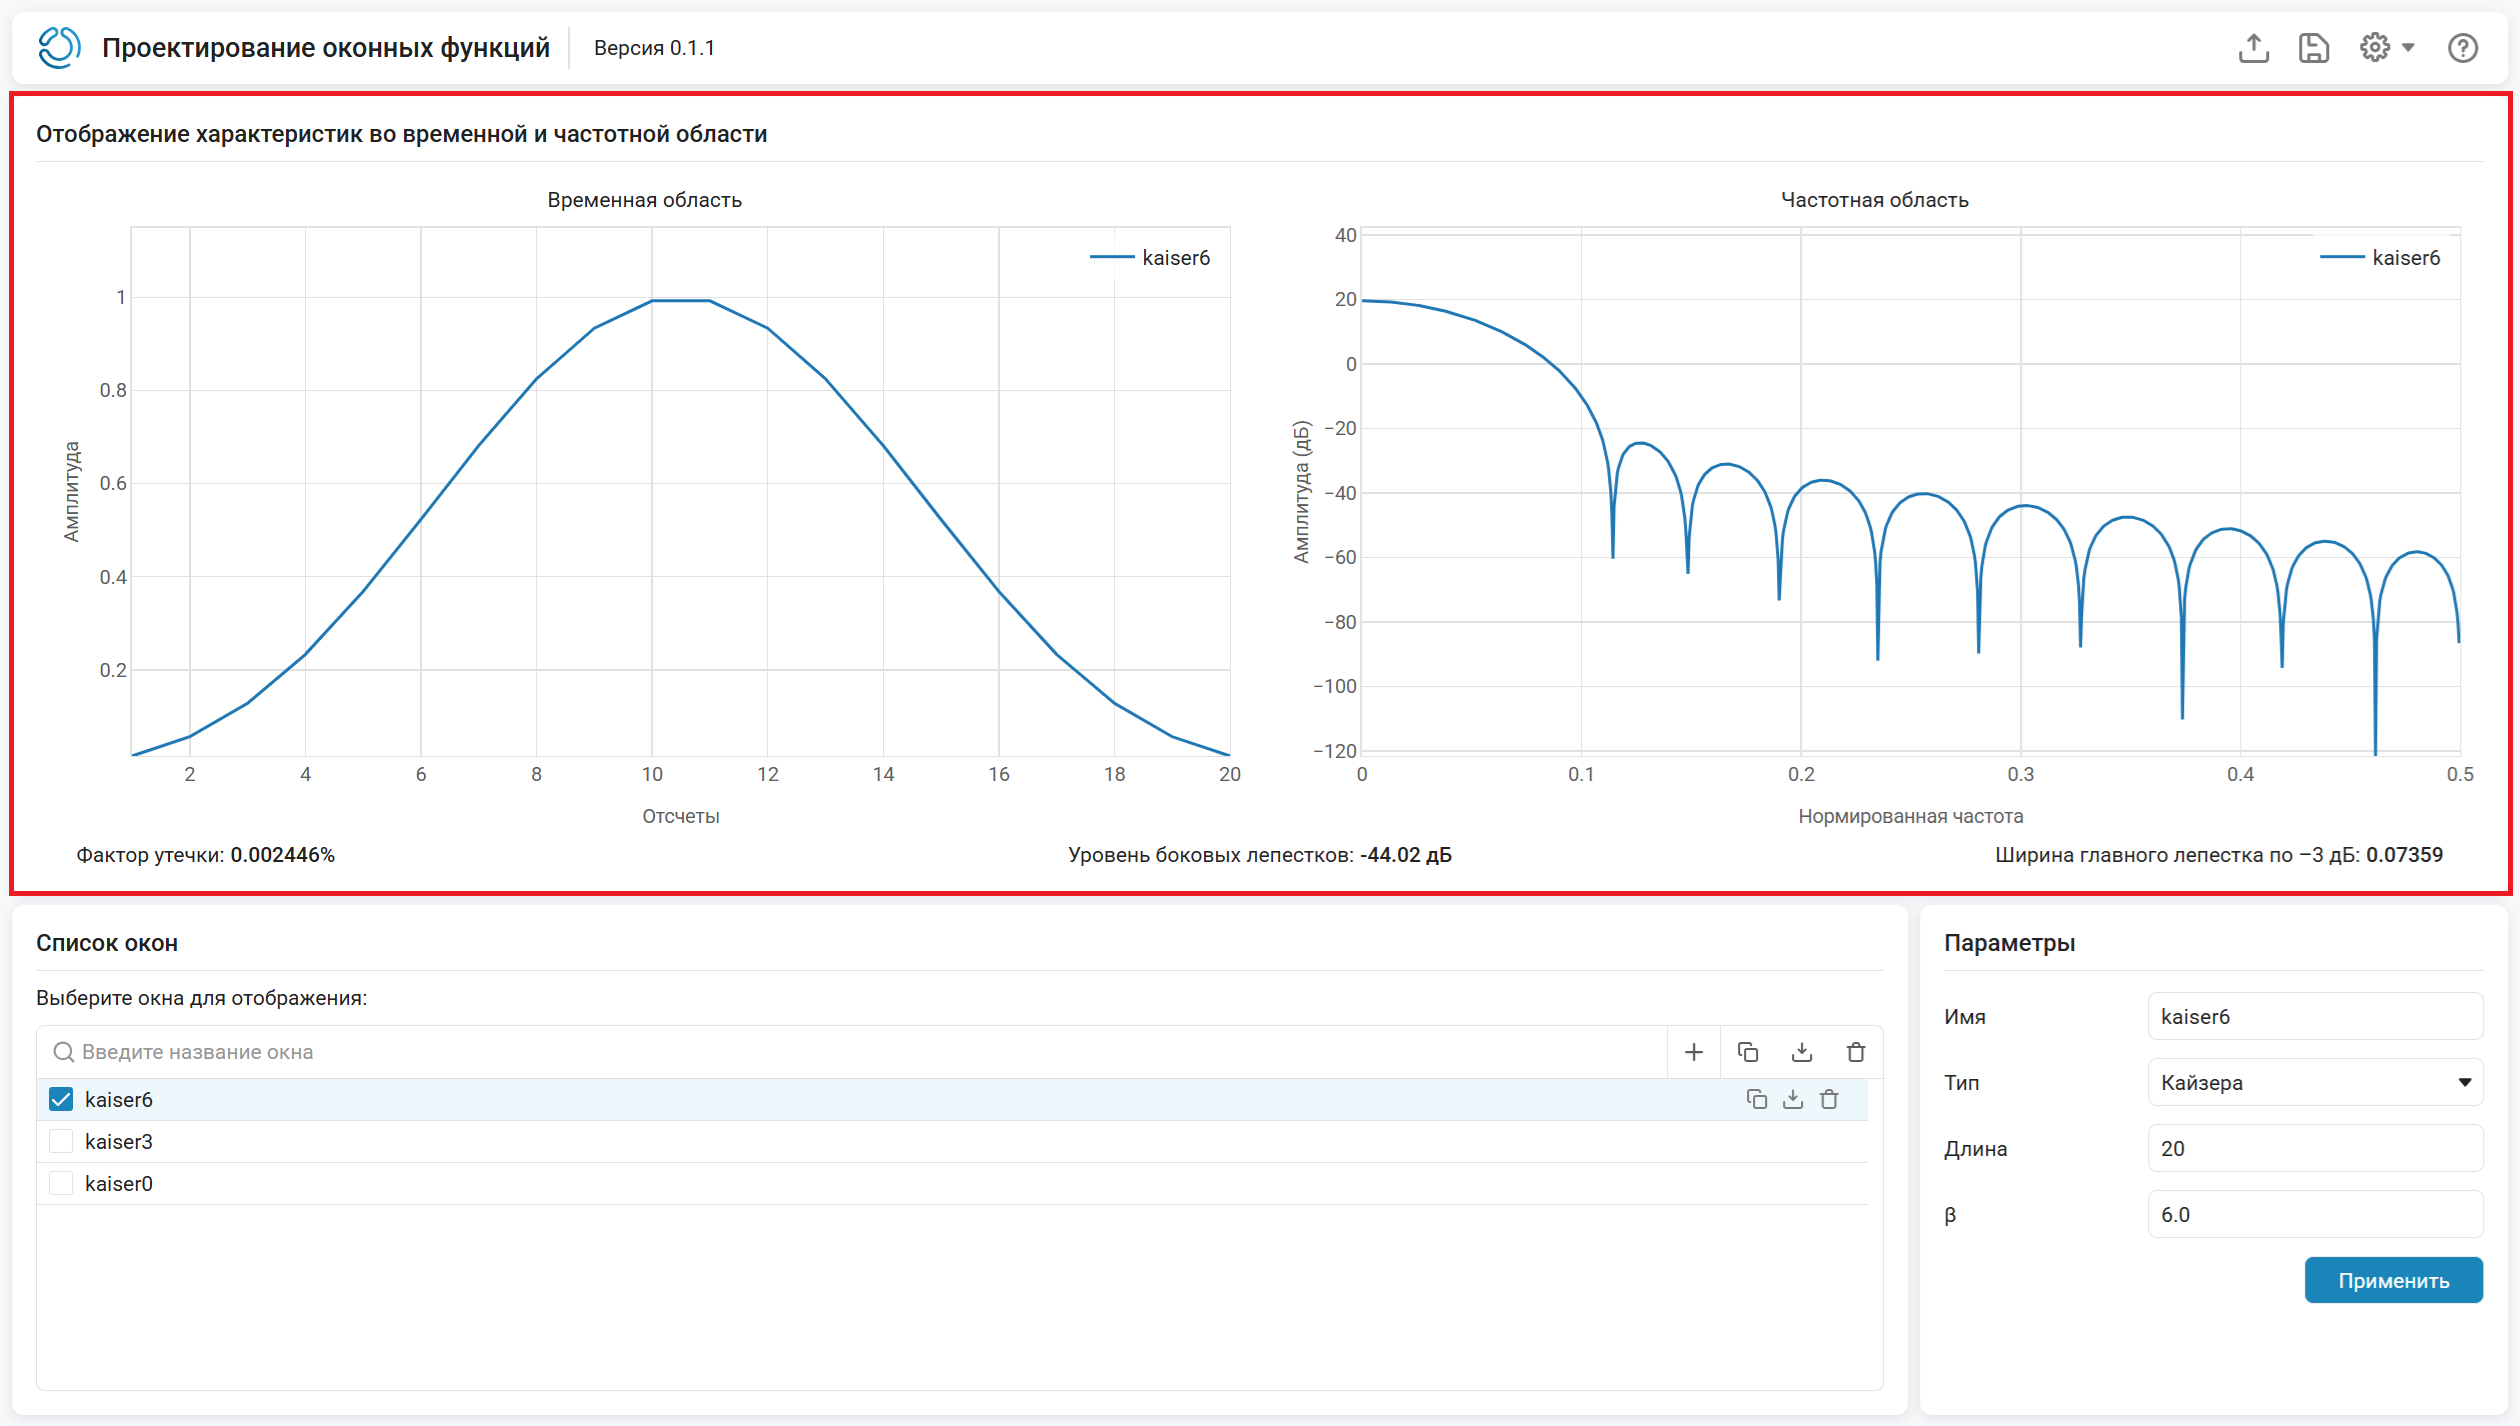Click the Параметры heading
Screen dimensions: 2520x1426
pos(2009,943)
